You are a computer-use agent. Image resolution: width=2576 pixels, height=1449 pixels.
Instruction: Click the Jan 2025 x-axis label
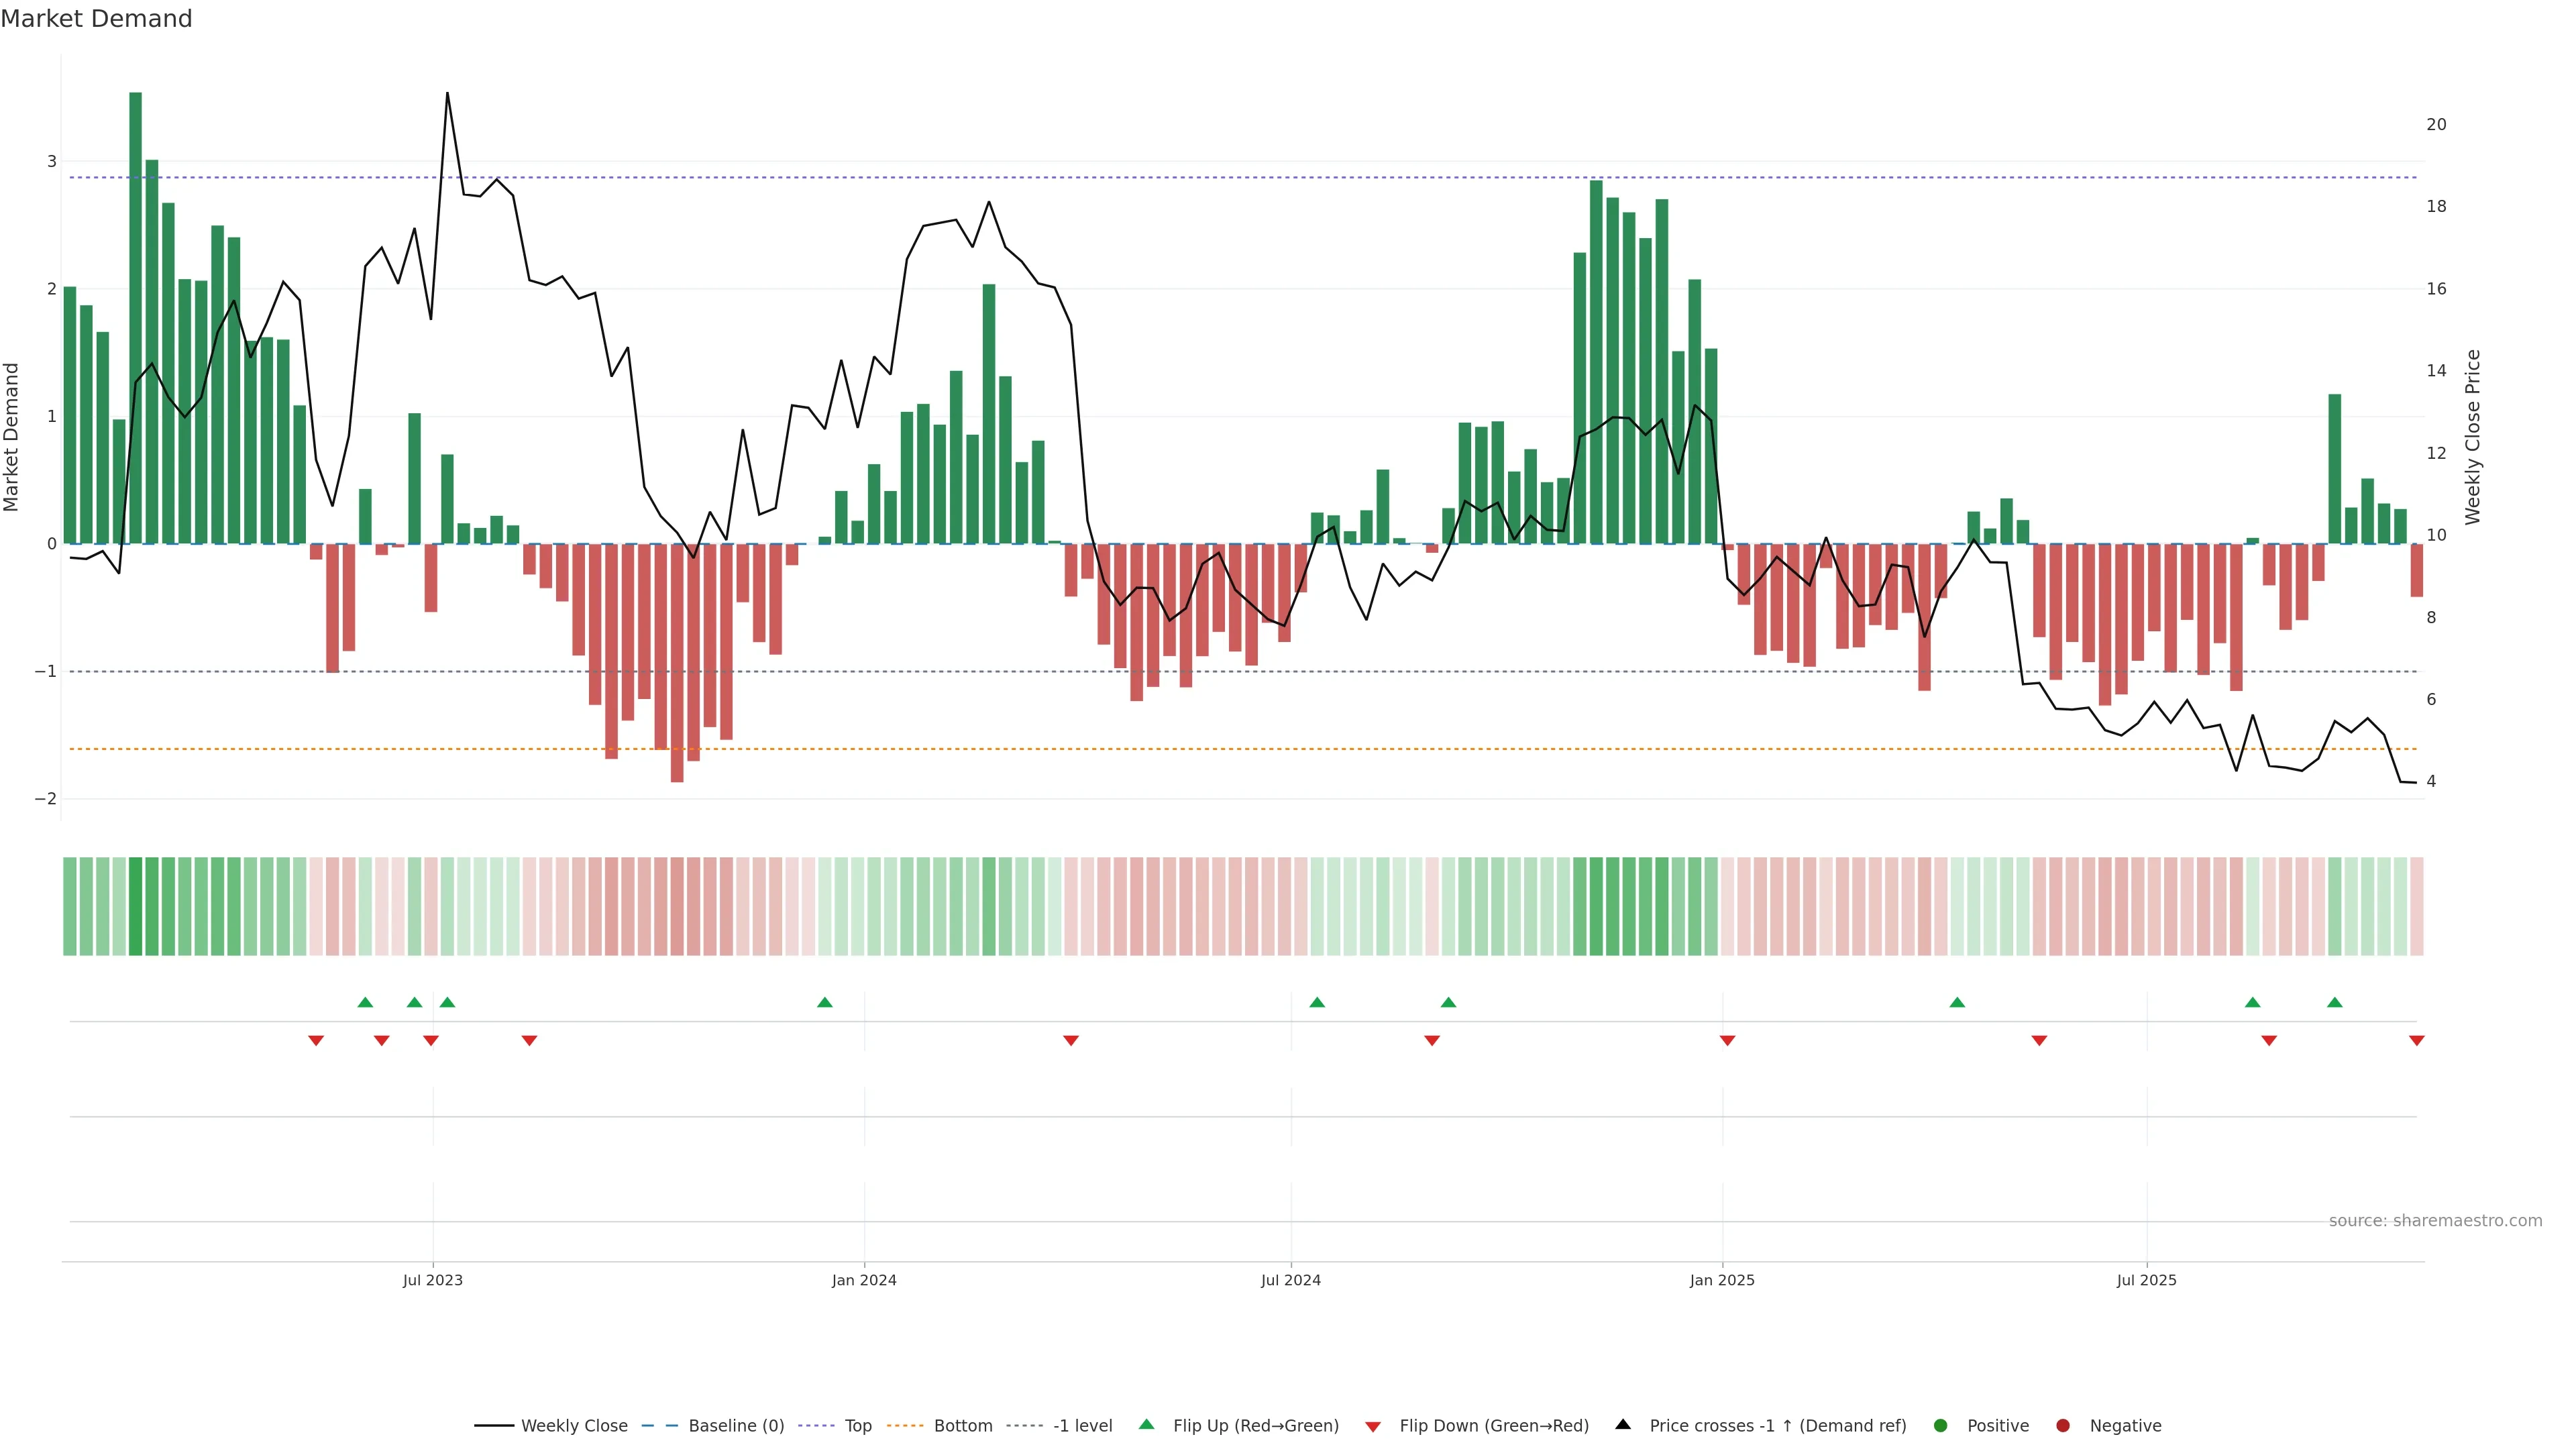(x=1721, y=1280)
